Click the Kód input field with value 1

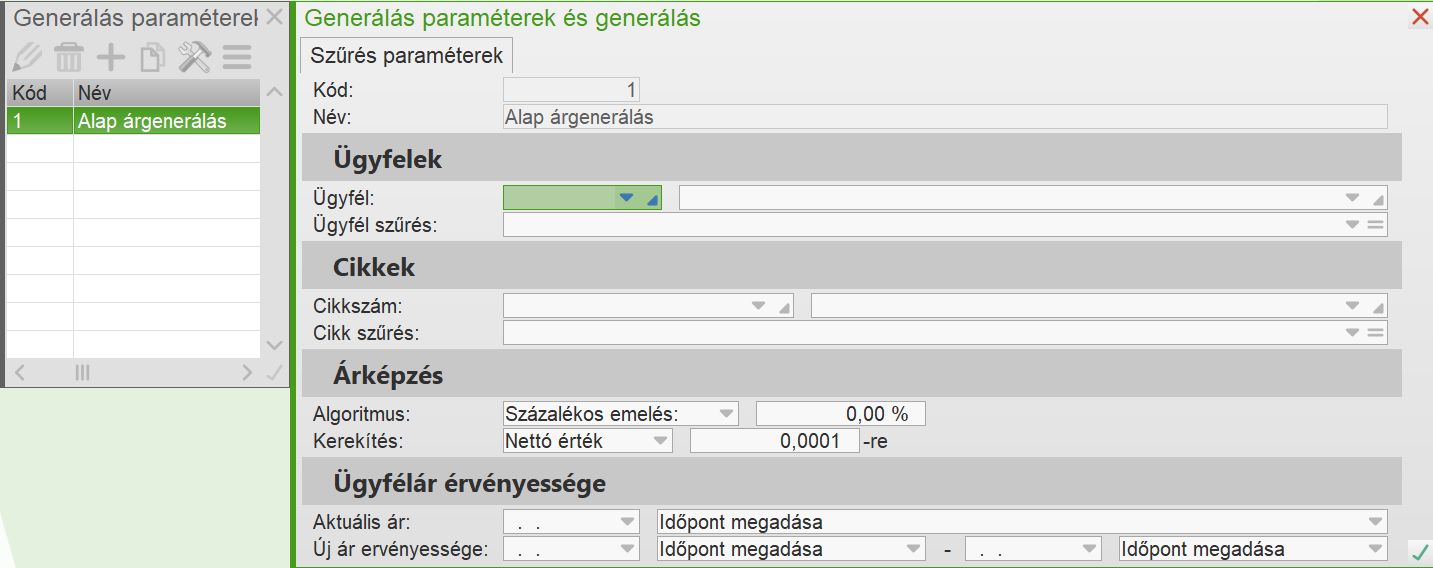(571, 90)
